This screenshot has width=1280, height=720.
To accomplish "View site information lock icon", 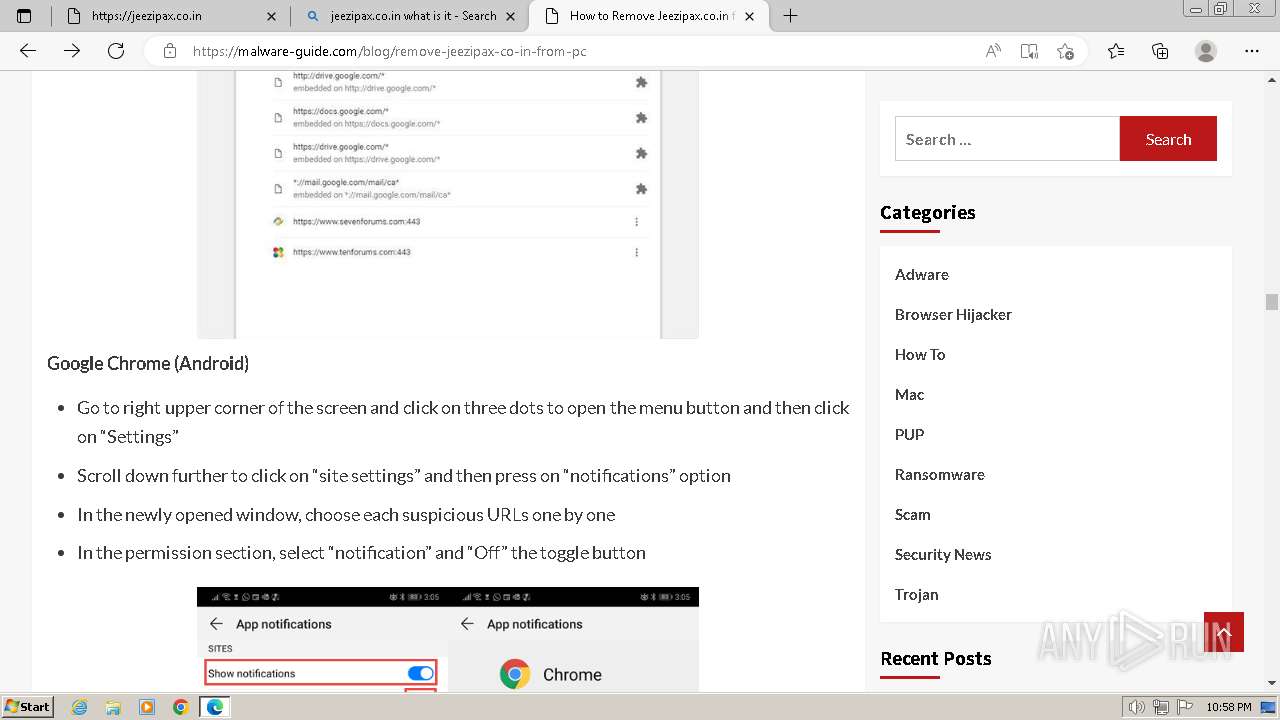I will pos(170,51).
